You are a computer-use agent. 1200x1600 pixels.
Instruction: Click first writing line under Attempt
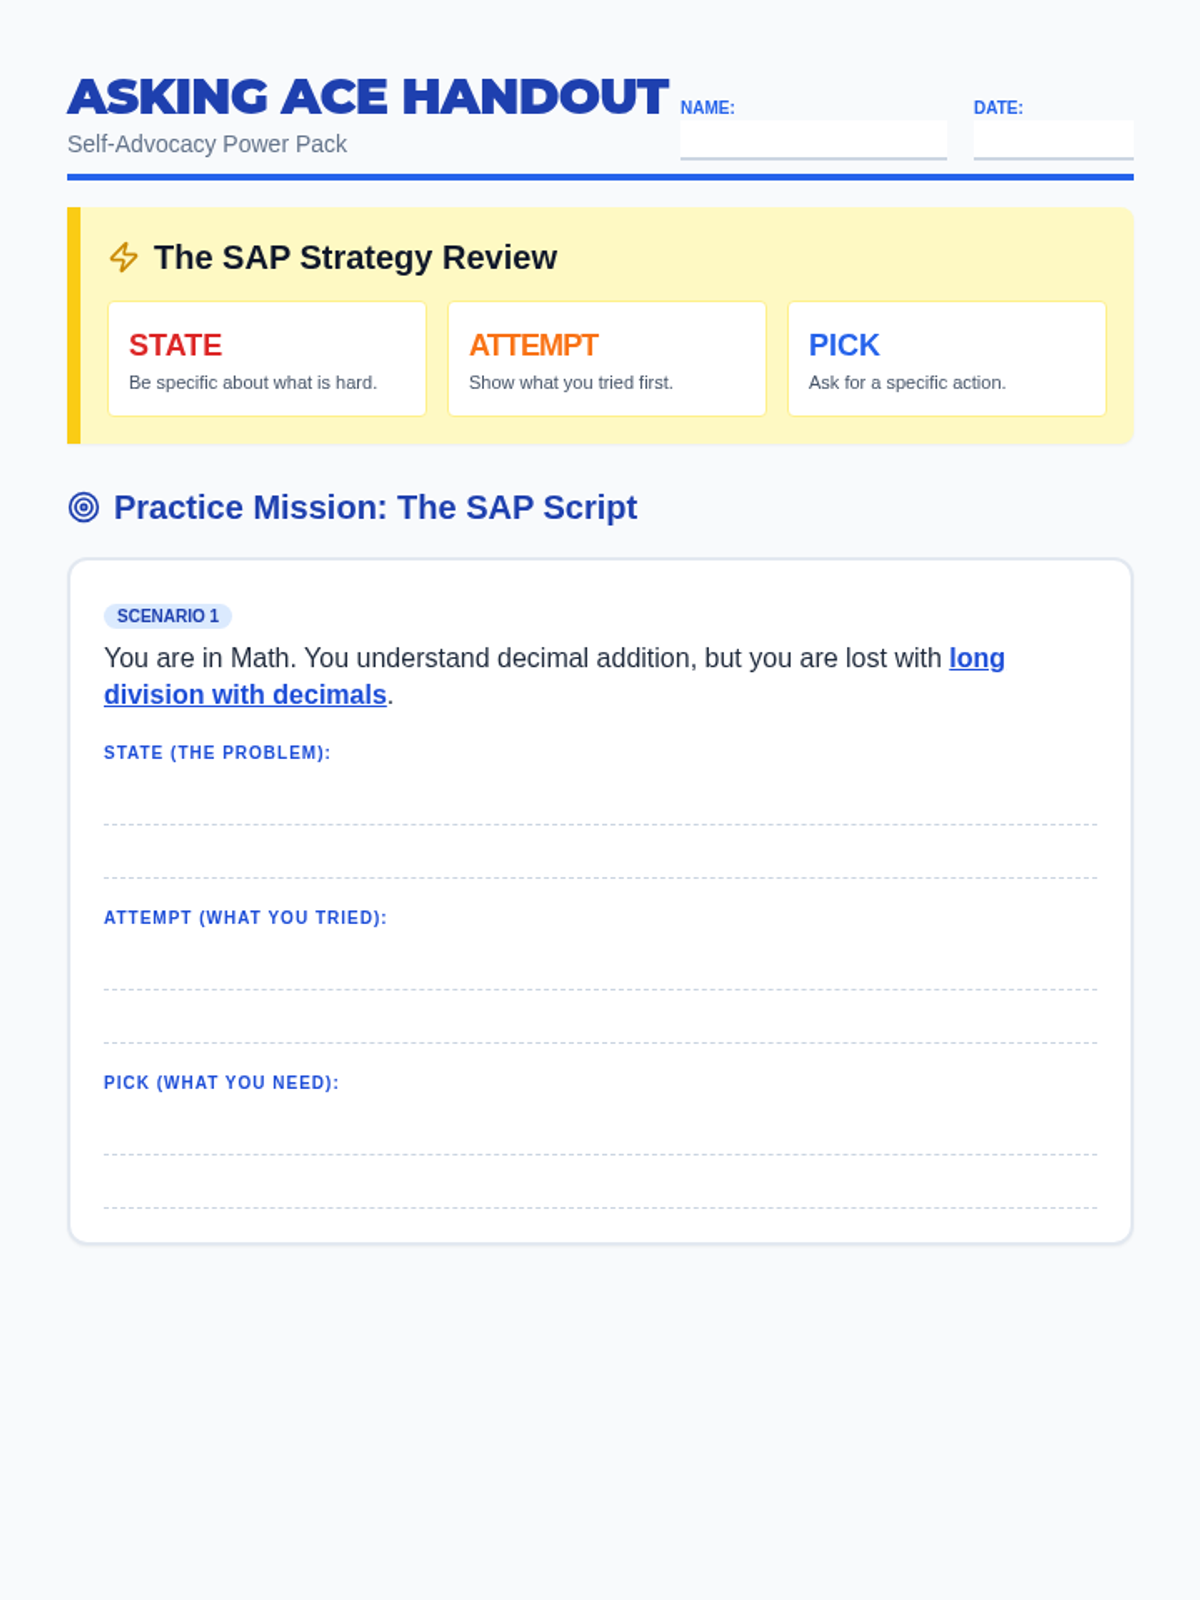[600, 971]
